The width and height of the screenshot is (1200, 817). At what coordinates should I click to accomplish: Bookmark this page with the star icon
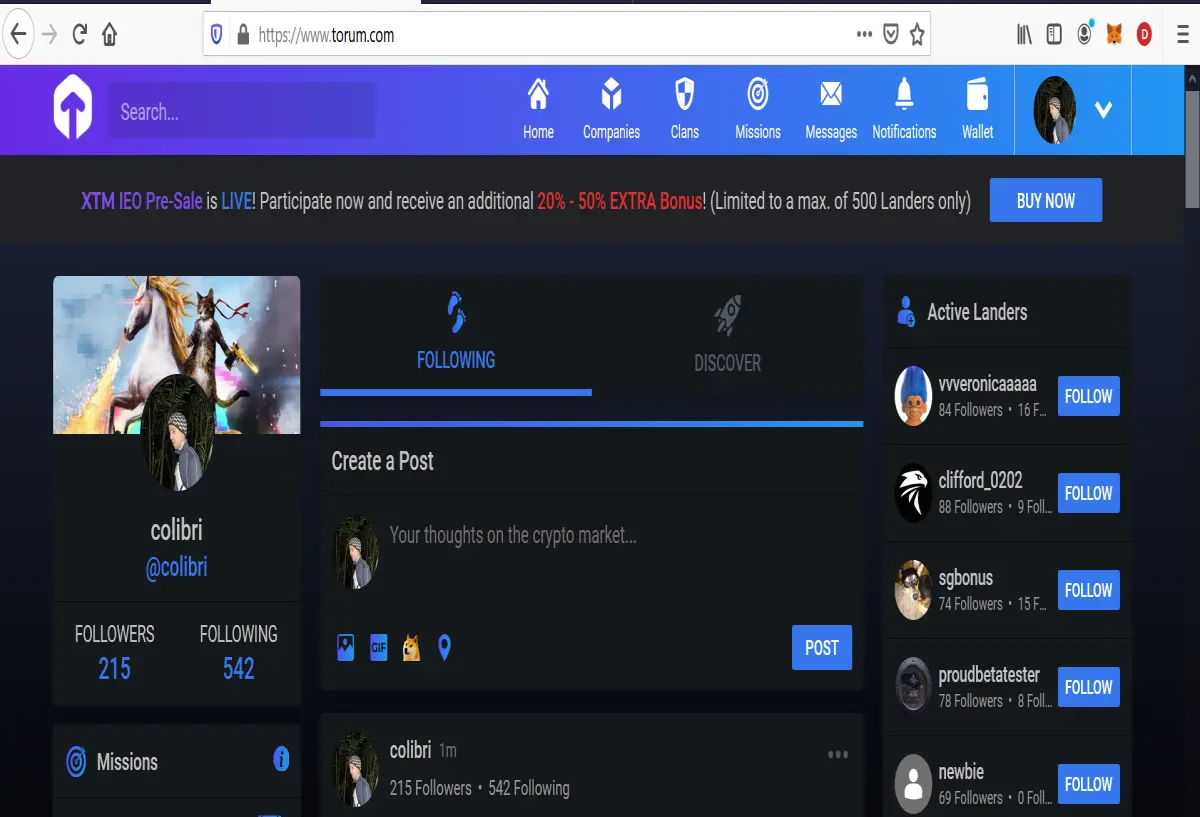(x=917, y=35)
